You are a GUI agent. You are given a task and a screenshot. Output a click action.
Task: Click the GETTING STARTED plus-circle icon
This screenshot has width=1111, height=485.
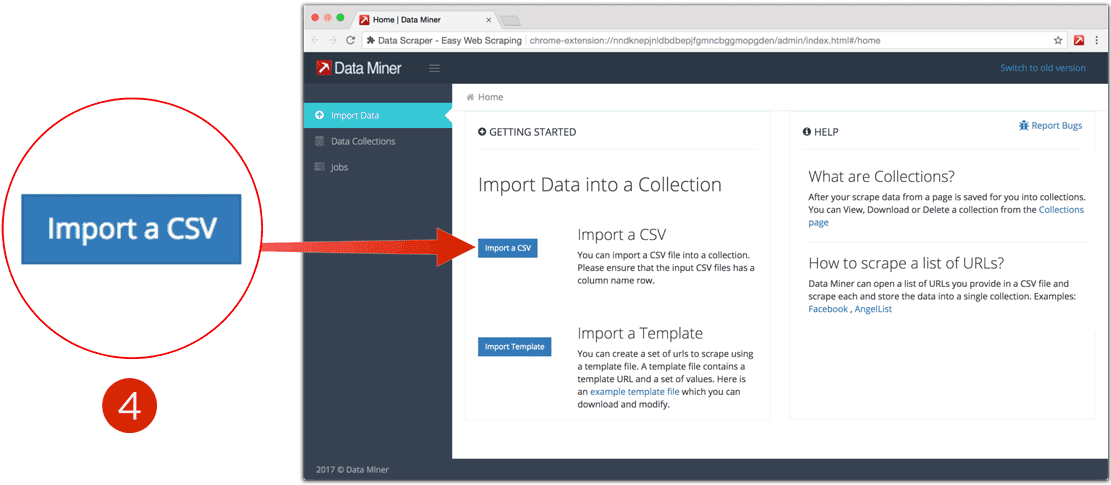pos(483,132)
